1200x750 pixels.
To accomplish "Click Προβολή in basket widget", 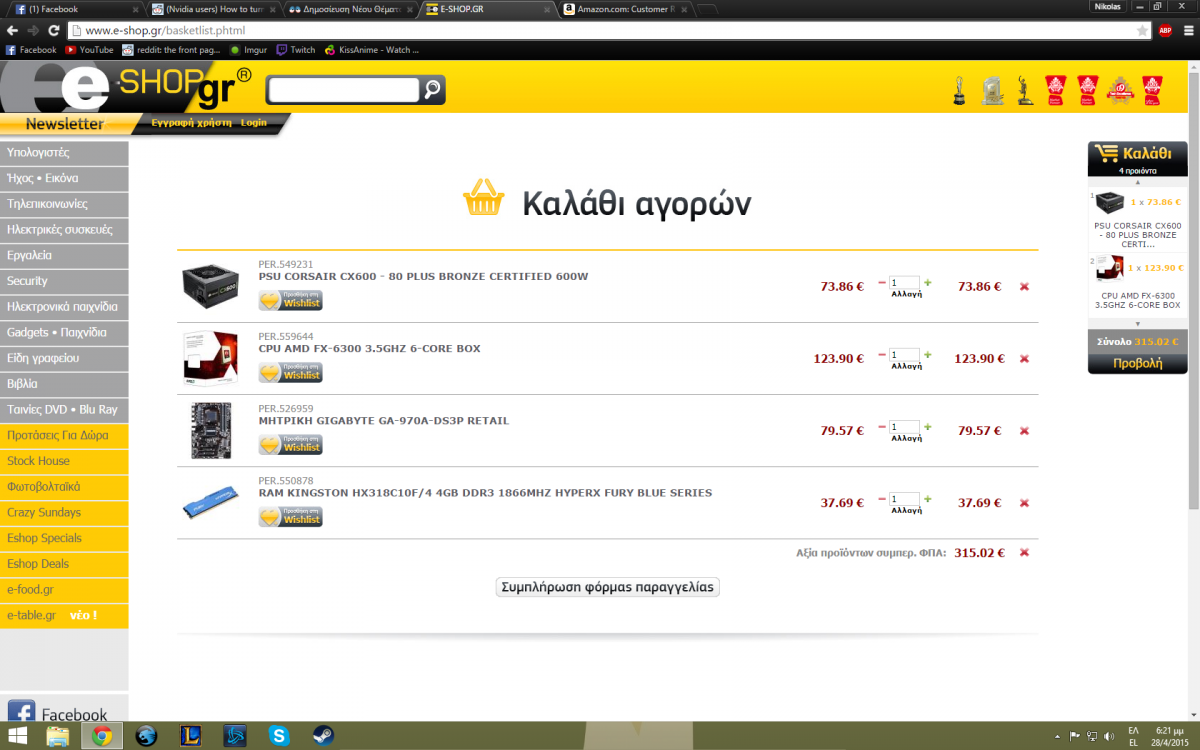I will (1138, 364).
